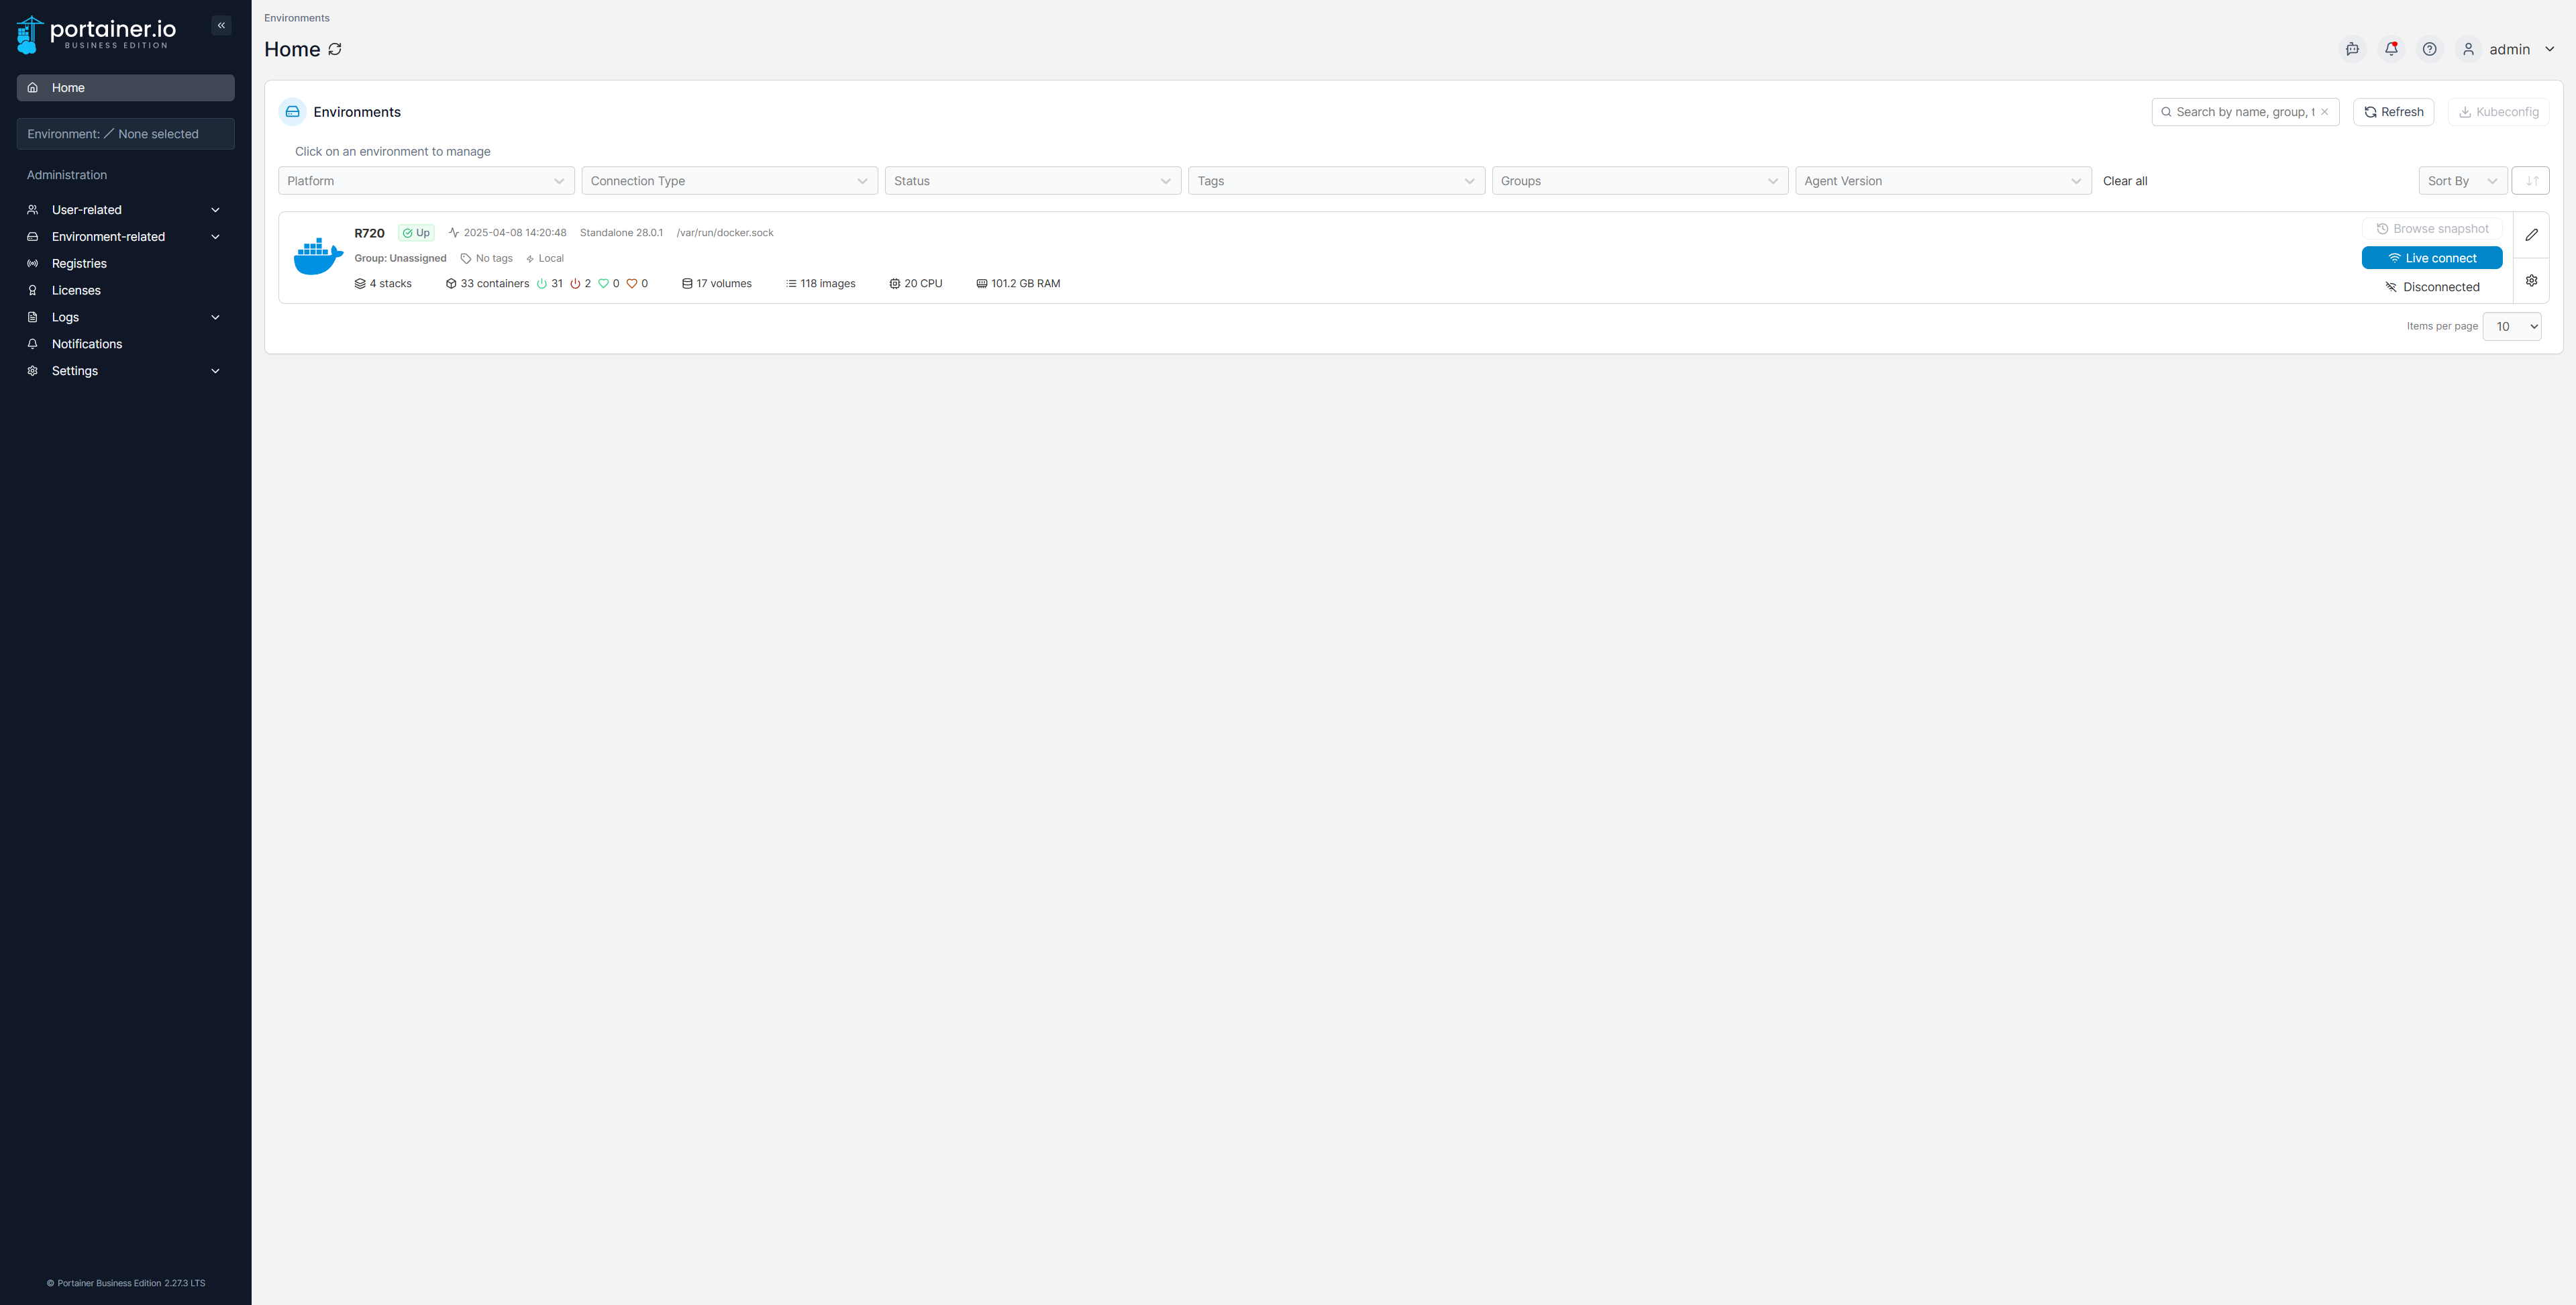Open R720 environment settings via the gear icon
This screenshot has height=1305, width=2576.
click(x=2531, y=281)
